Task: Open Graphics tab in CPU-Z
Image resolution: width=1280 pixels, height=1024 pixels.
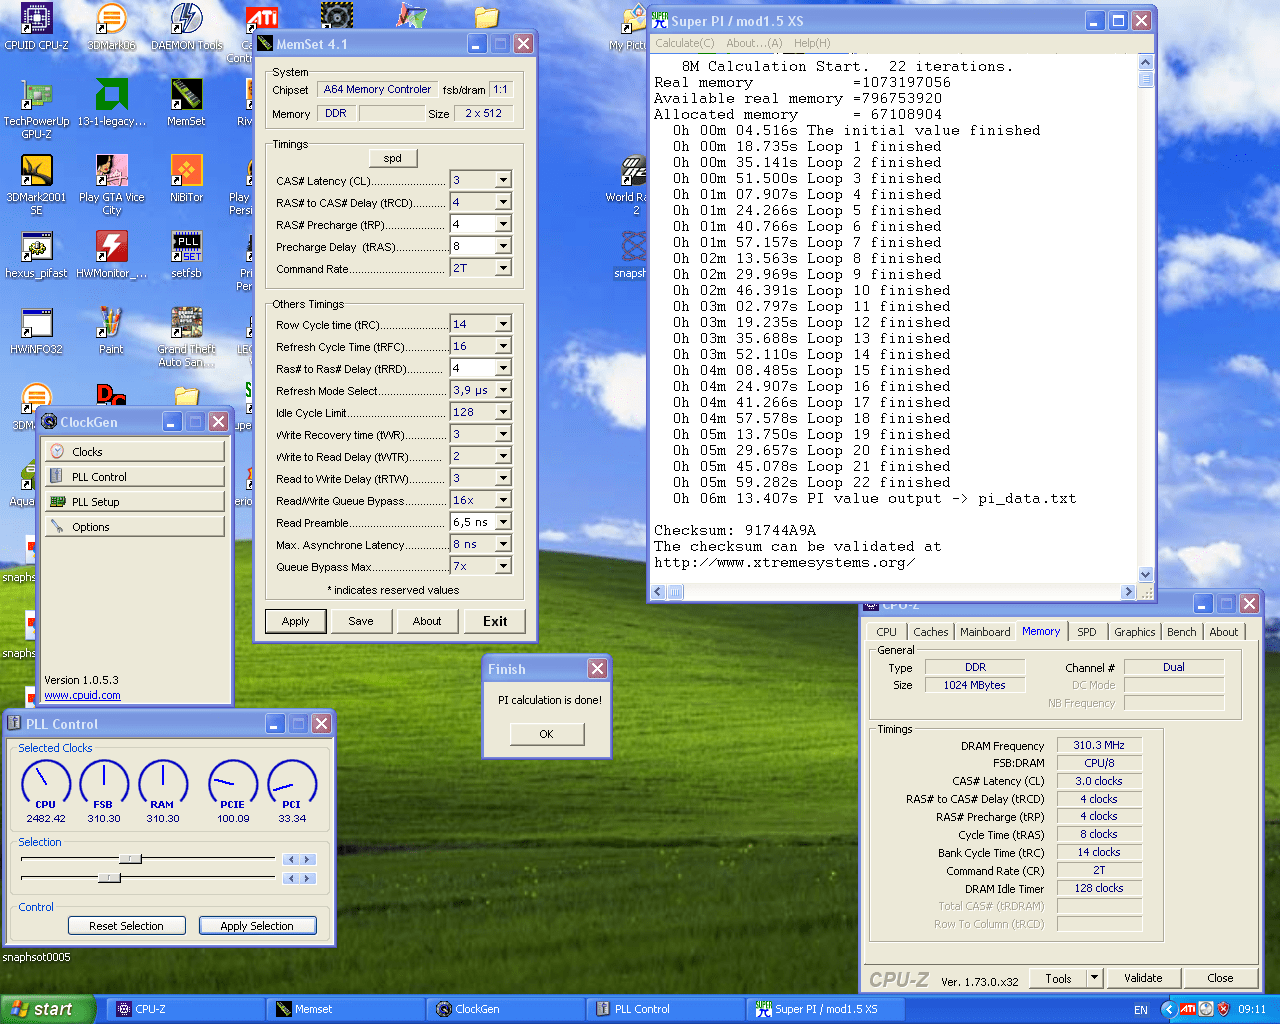Action: click(1135, 632)
